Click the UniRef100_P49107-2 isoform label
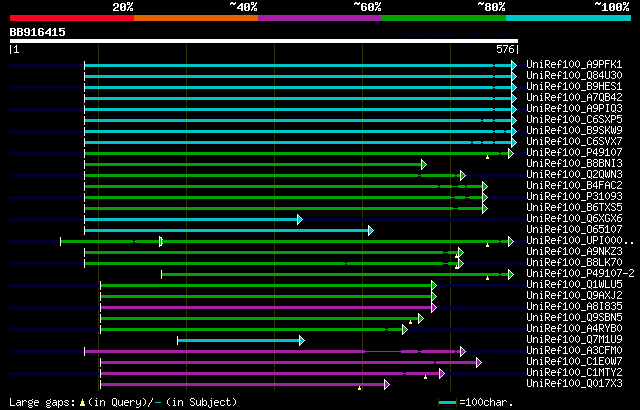 580,274
